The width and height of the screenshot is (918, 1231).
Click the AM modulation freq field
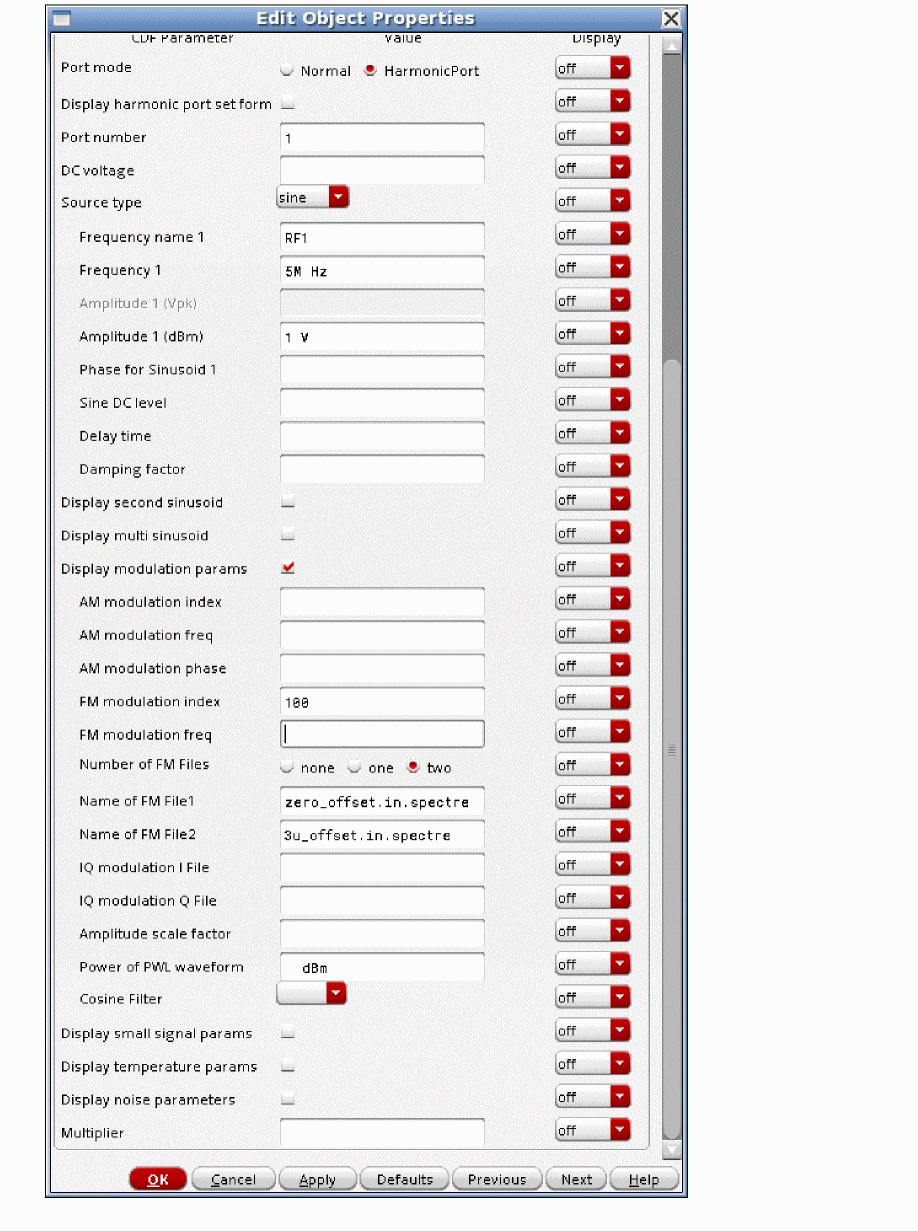[382, 635]
